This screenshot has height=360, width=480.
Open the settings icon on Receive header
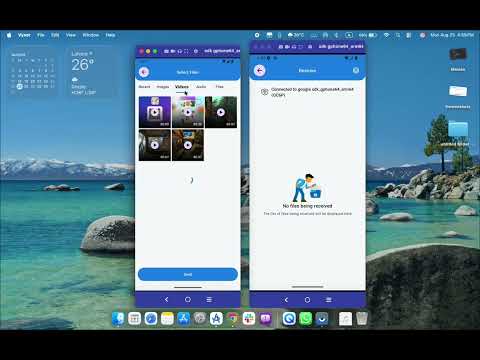356,70
